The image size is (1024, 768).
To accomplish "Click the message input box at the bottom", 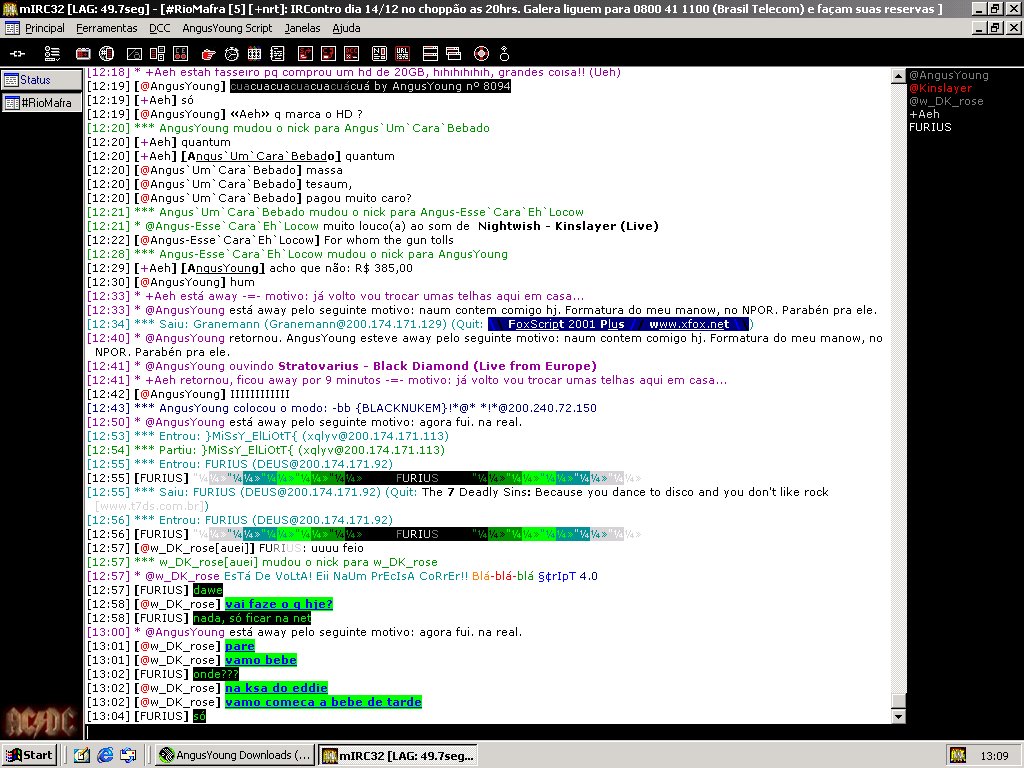I will tap(494, 732).
